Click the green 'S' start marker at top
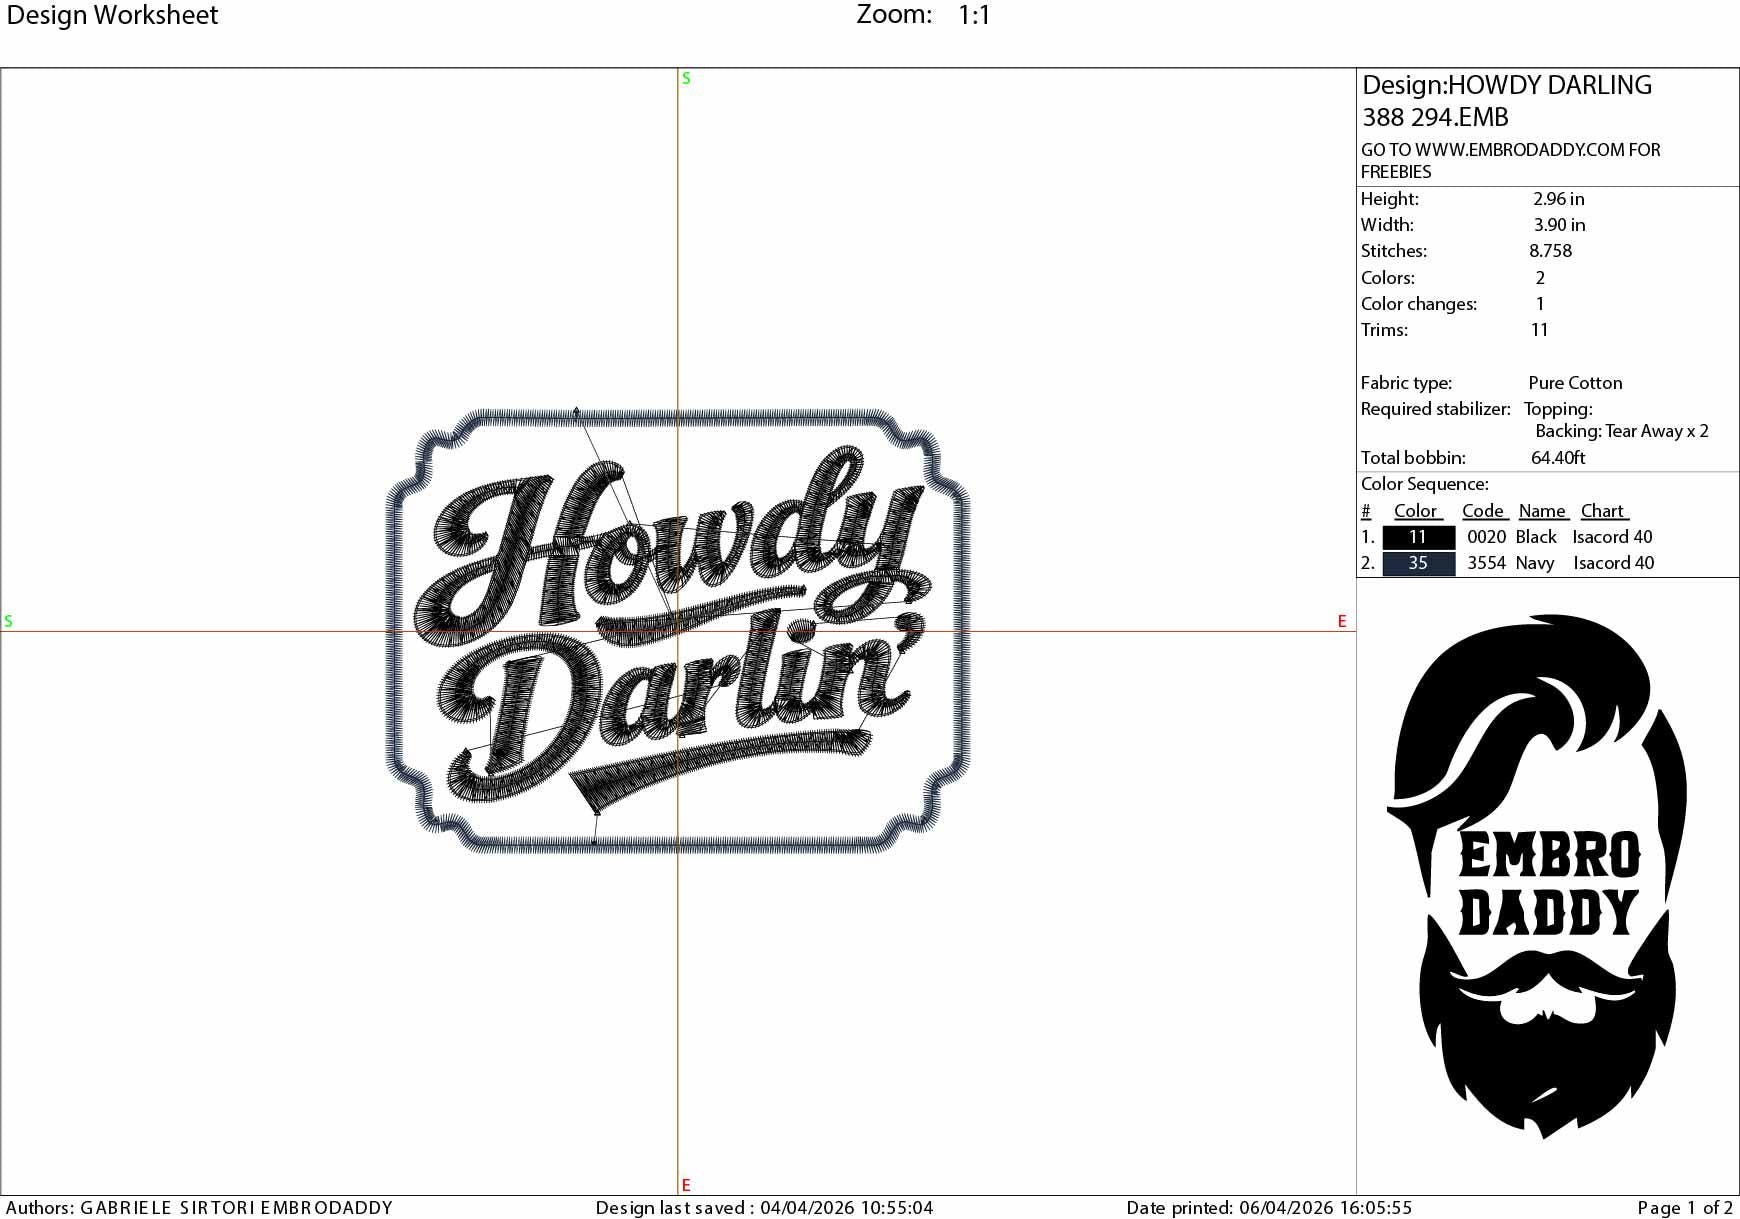This screenshot has width=1740, height=1219. [686, 78]
